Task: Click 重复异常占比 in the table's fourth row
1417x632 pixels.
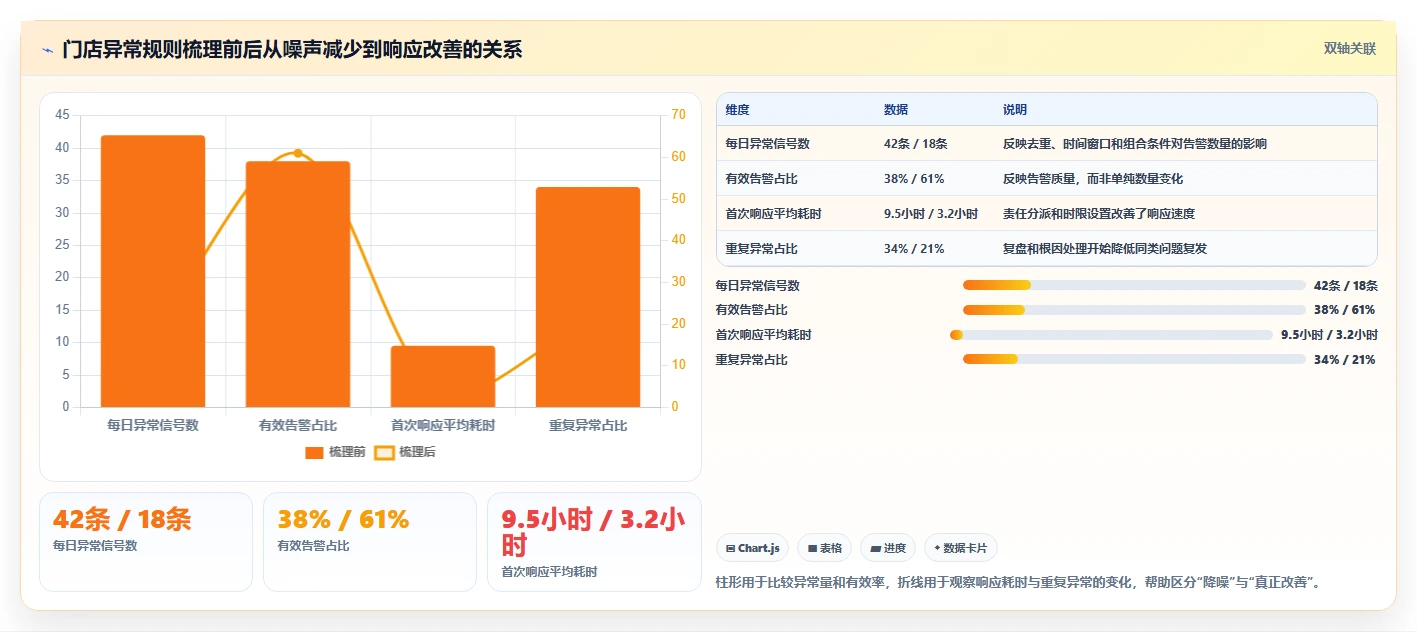Action: tap(762, 249)
